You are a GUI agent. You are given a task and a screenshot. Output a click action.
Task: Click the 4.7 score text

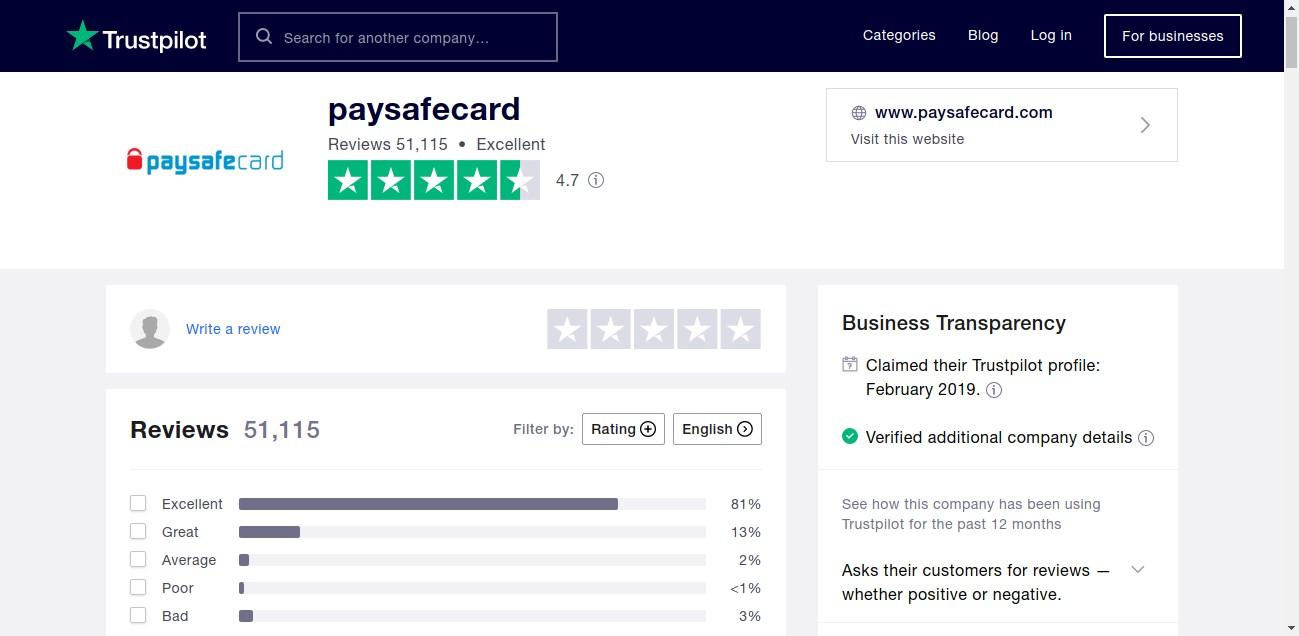click(567, 181)
